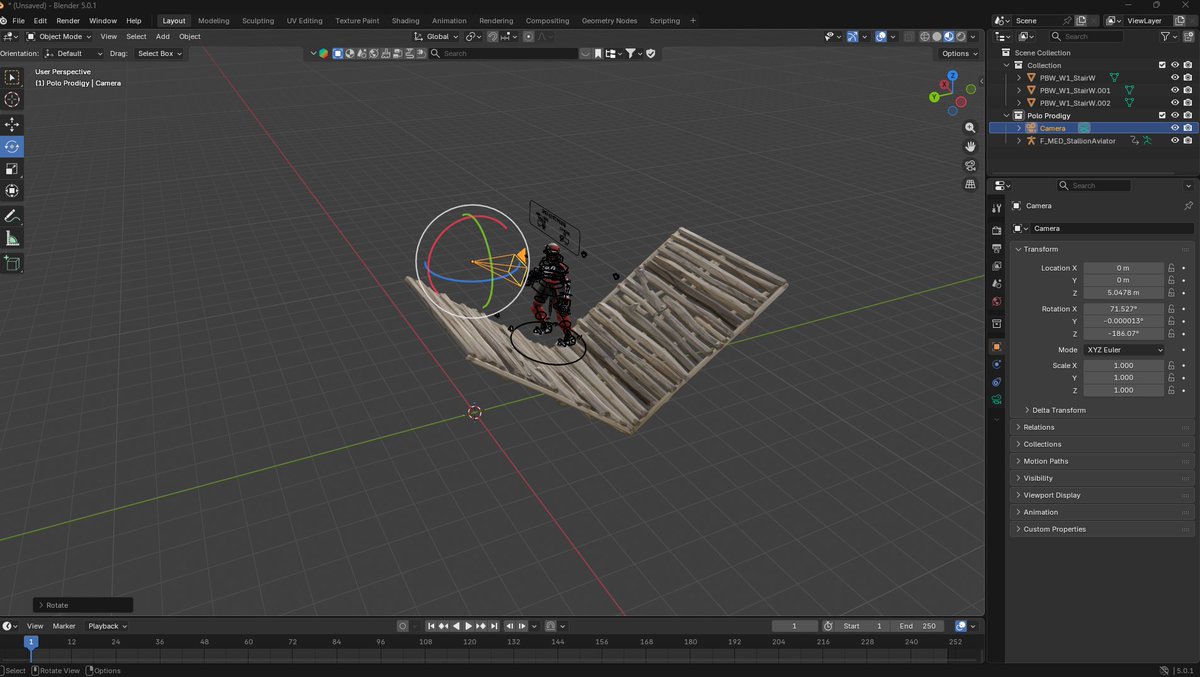Collapse the Transform panel
Image resolution: width=1200 pixels, height=677 pixels.
click(1041, 249)
